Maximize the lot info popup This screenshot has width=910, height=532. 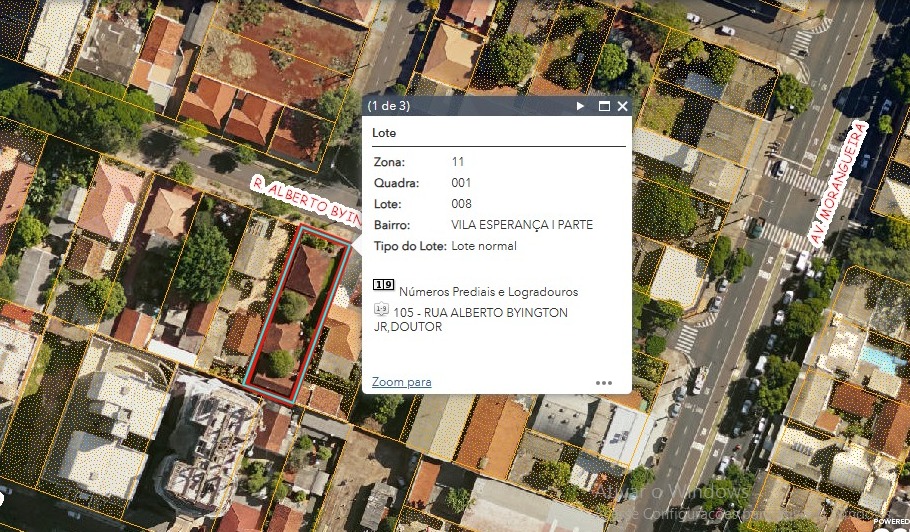tap(603, 106)
